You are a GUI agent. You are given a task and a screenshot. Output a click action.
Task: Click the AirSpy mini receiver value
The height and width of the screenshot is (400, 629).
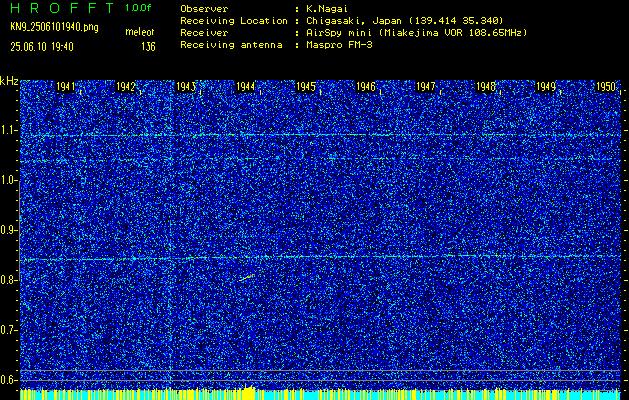[416, 33]
